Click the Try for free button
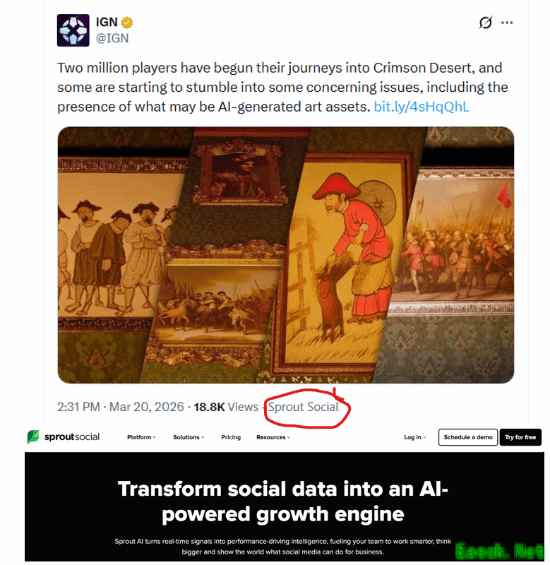This screenshot has width=550, height=565. (520, 437)
